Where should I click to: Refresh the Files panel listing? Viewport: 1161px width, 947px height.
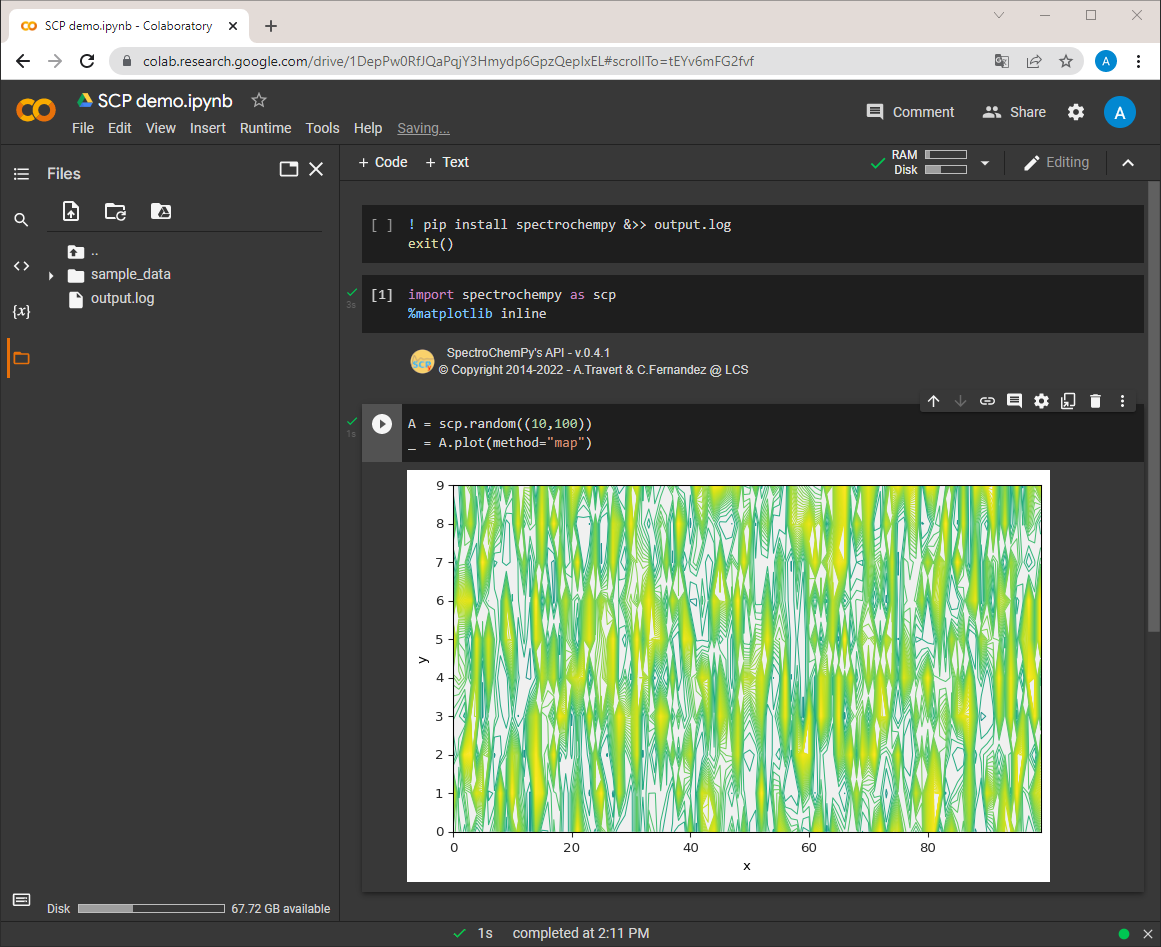pos(116,212)
